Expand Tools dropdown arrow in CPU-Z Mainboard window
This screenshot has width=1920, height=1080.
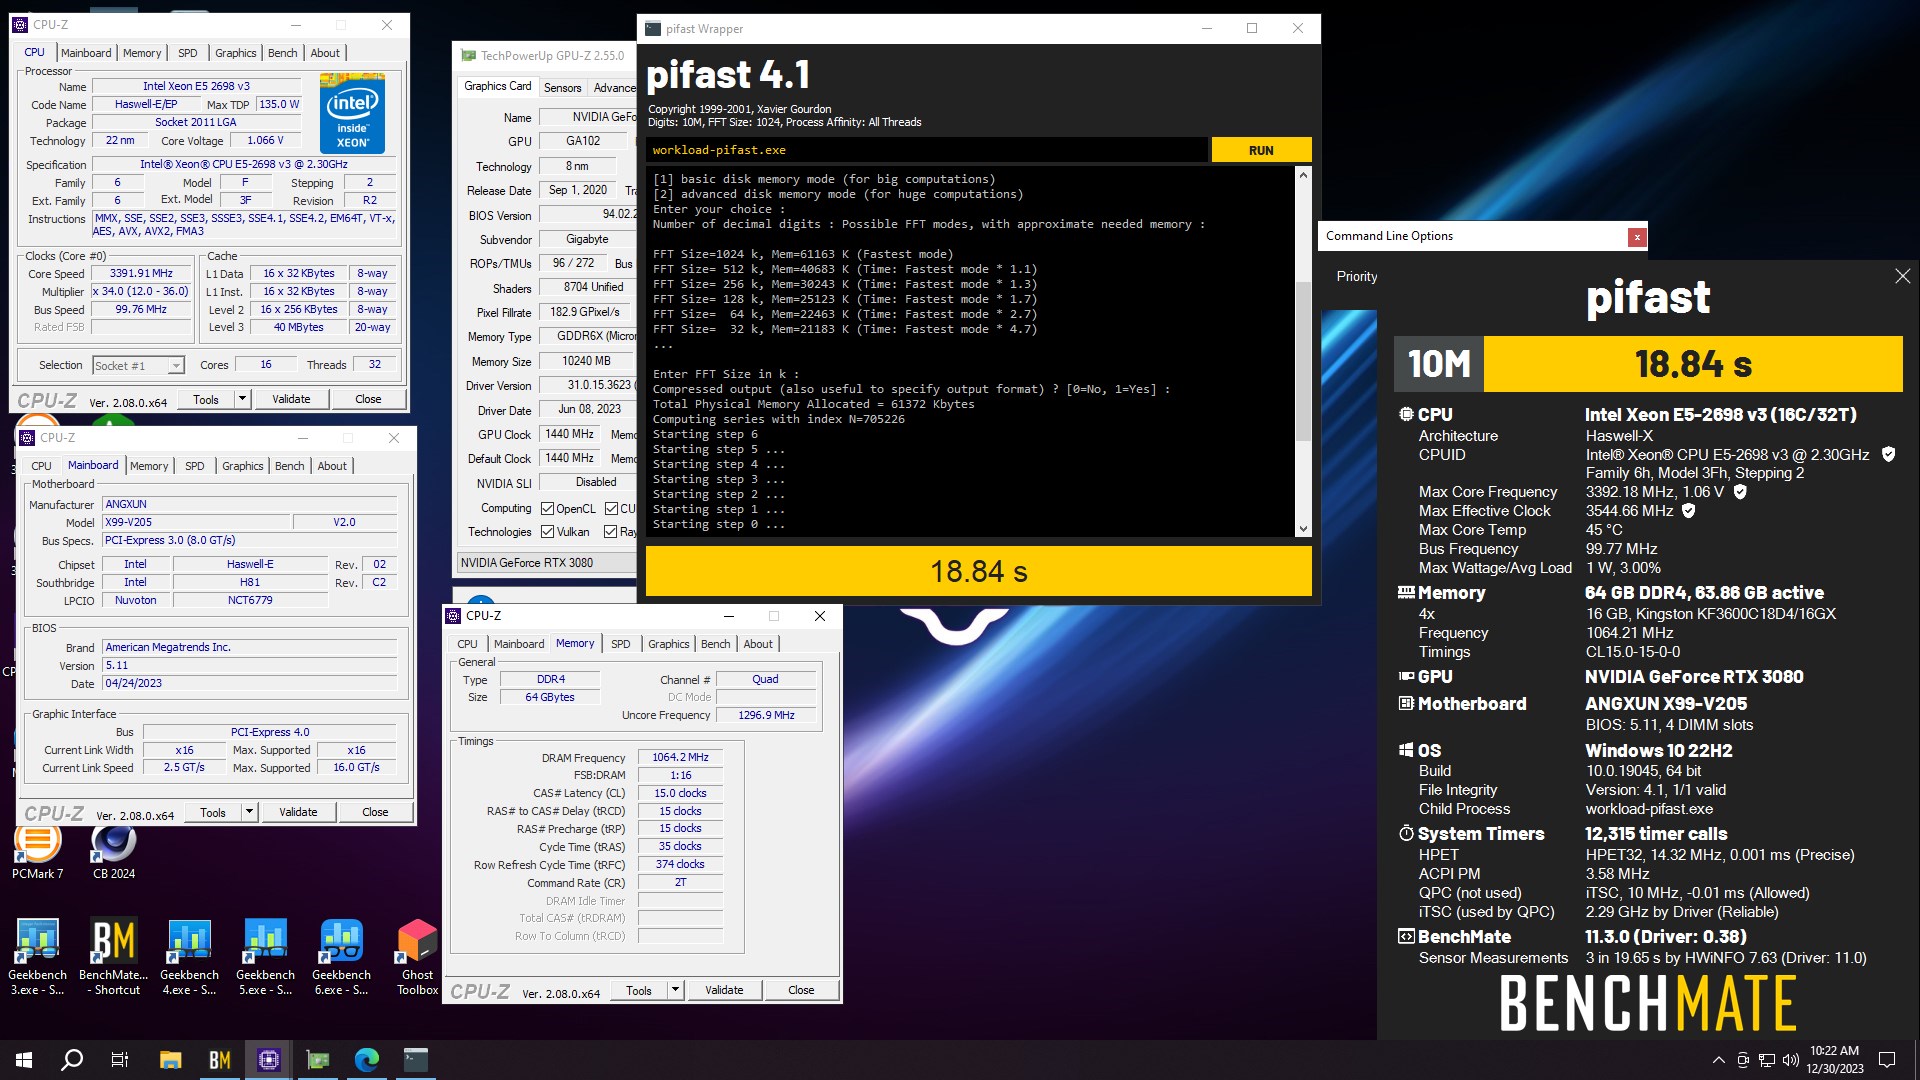click(249, 812)
